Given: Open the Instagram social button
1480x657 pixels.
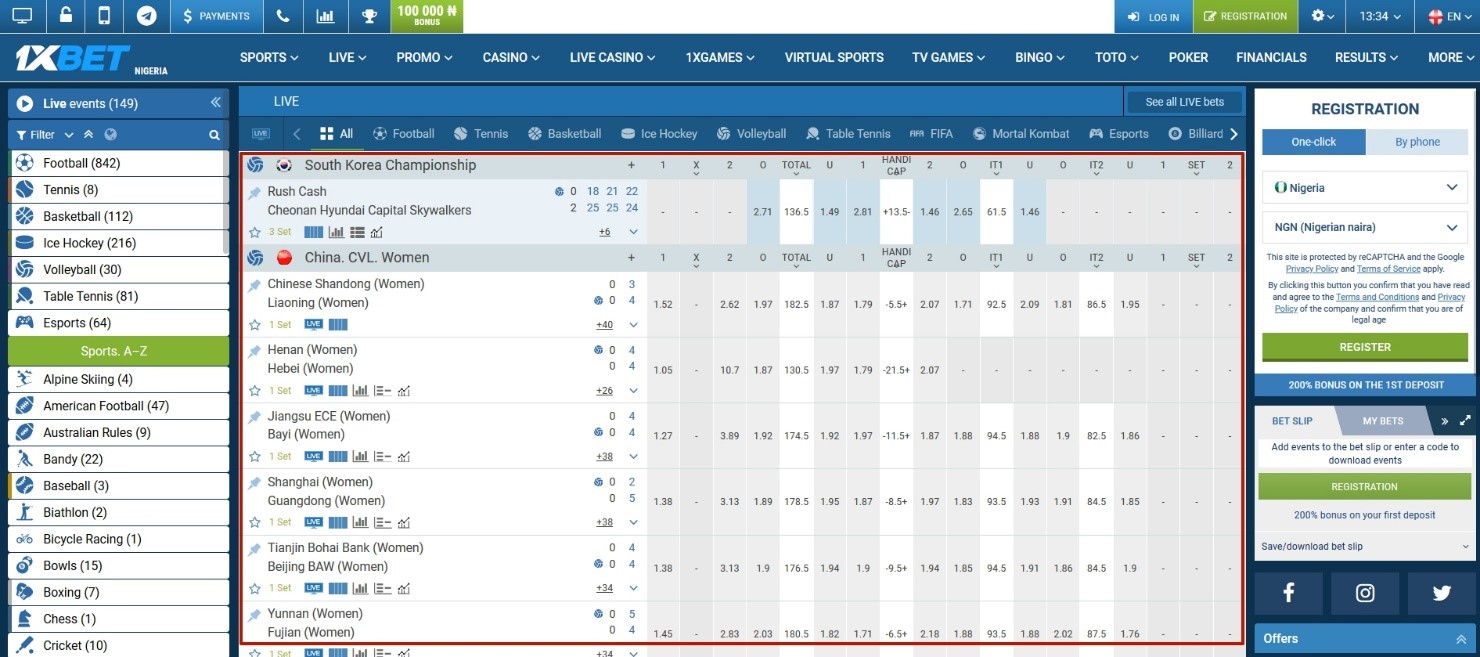Looking at the screenshot, I should point(1365,593).
